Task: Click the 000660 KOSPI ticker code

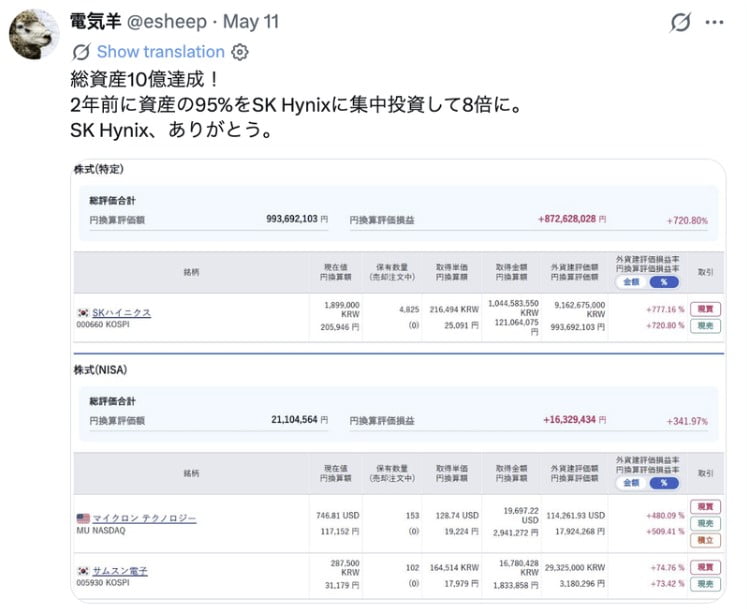Action: (103, 325)
